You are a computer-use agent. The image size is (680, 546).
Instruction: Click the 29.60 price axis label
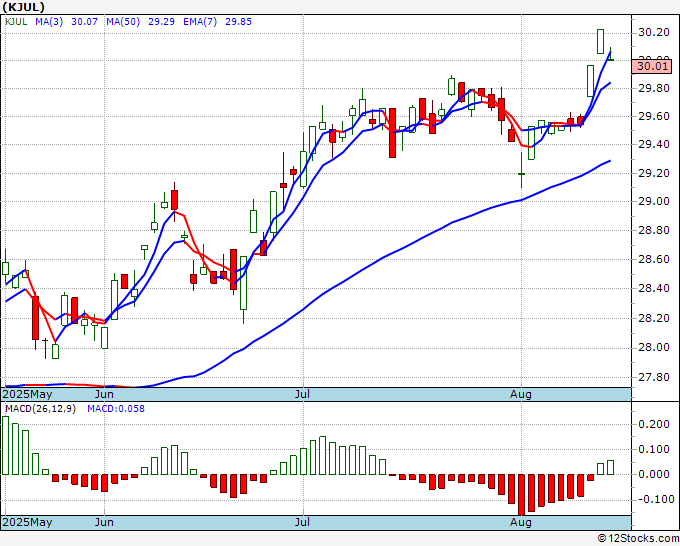tap(654, 117)
